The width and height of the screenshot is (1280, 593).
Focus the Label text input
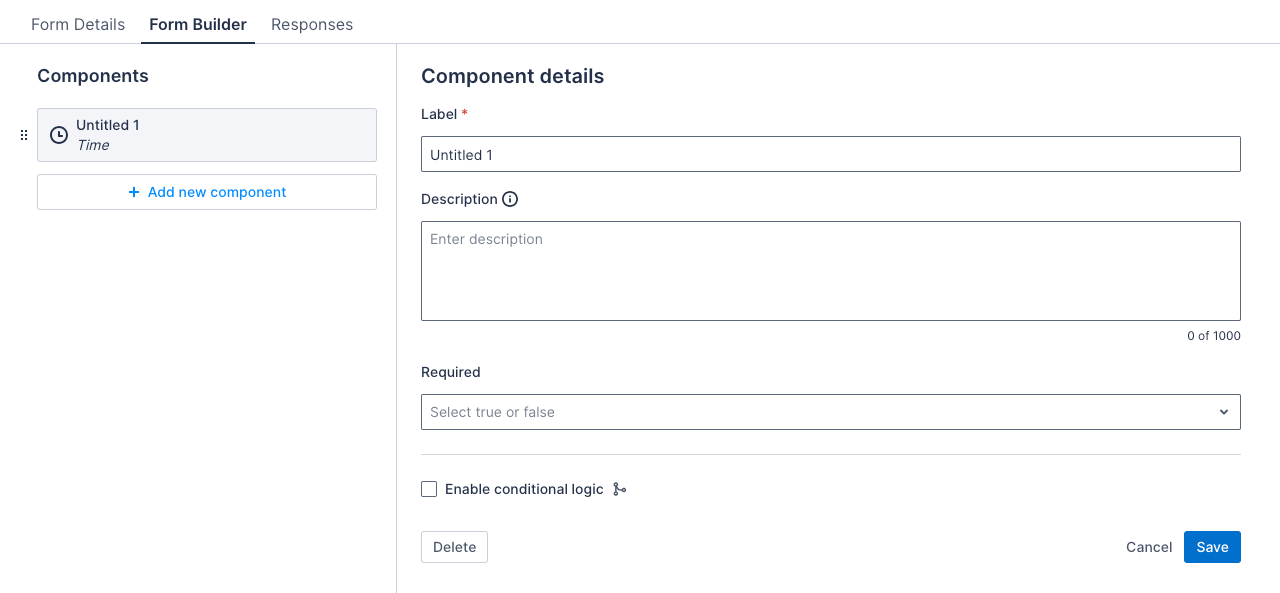pos(830,155)
